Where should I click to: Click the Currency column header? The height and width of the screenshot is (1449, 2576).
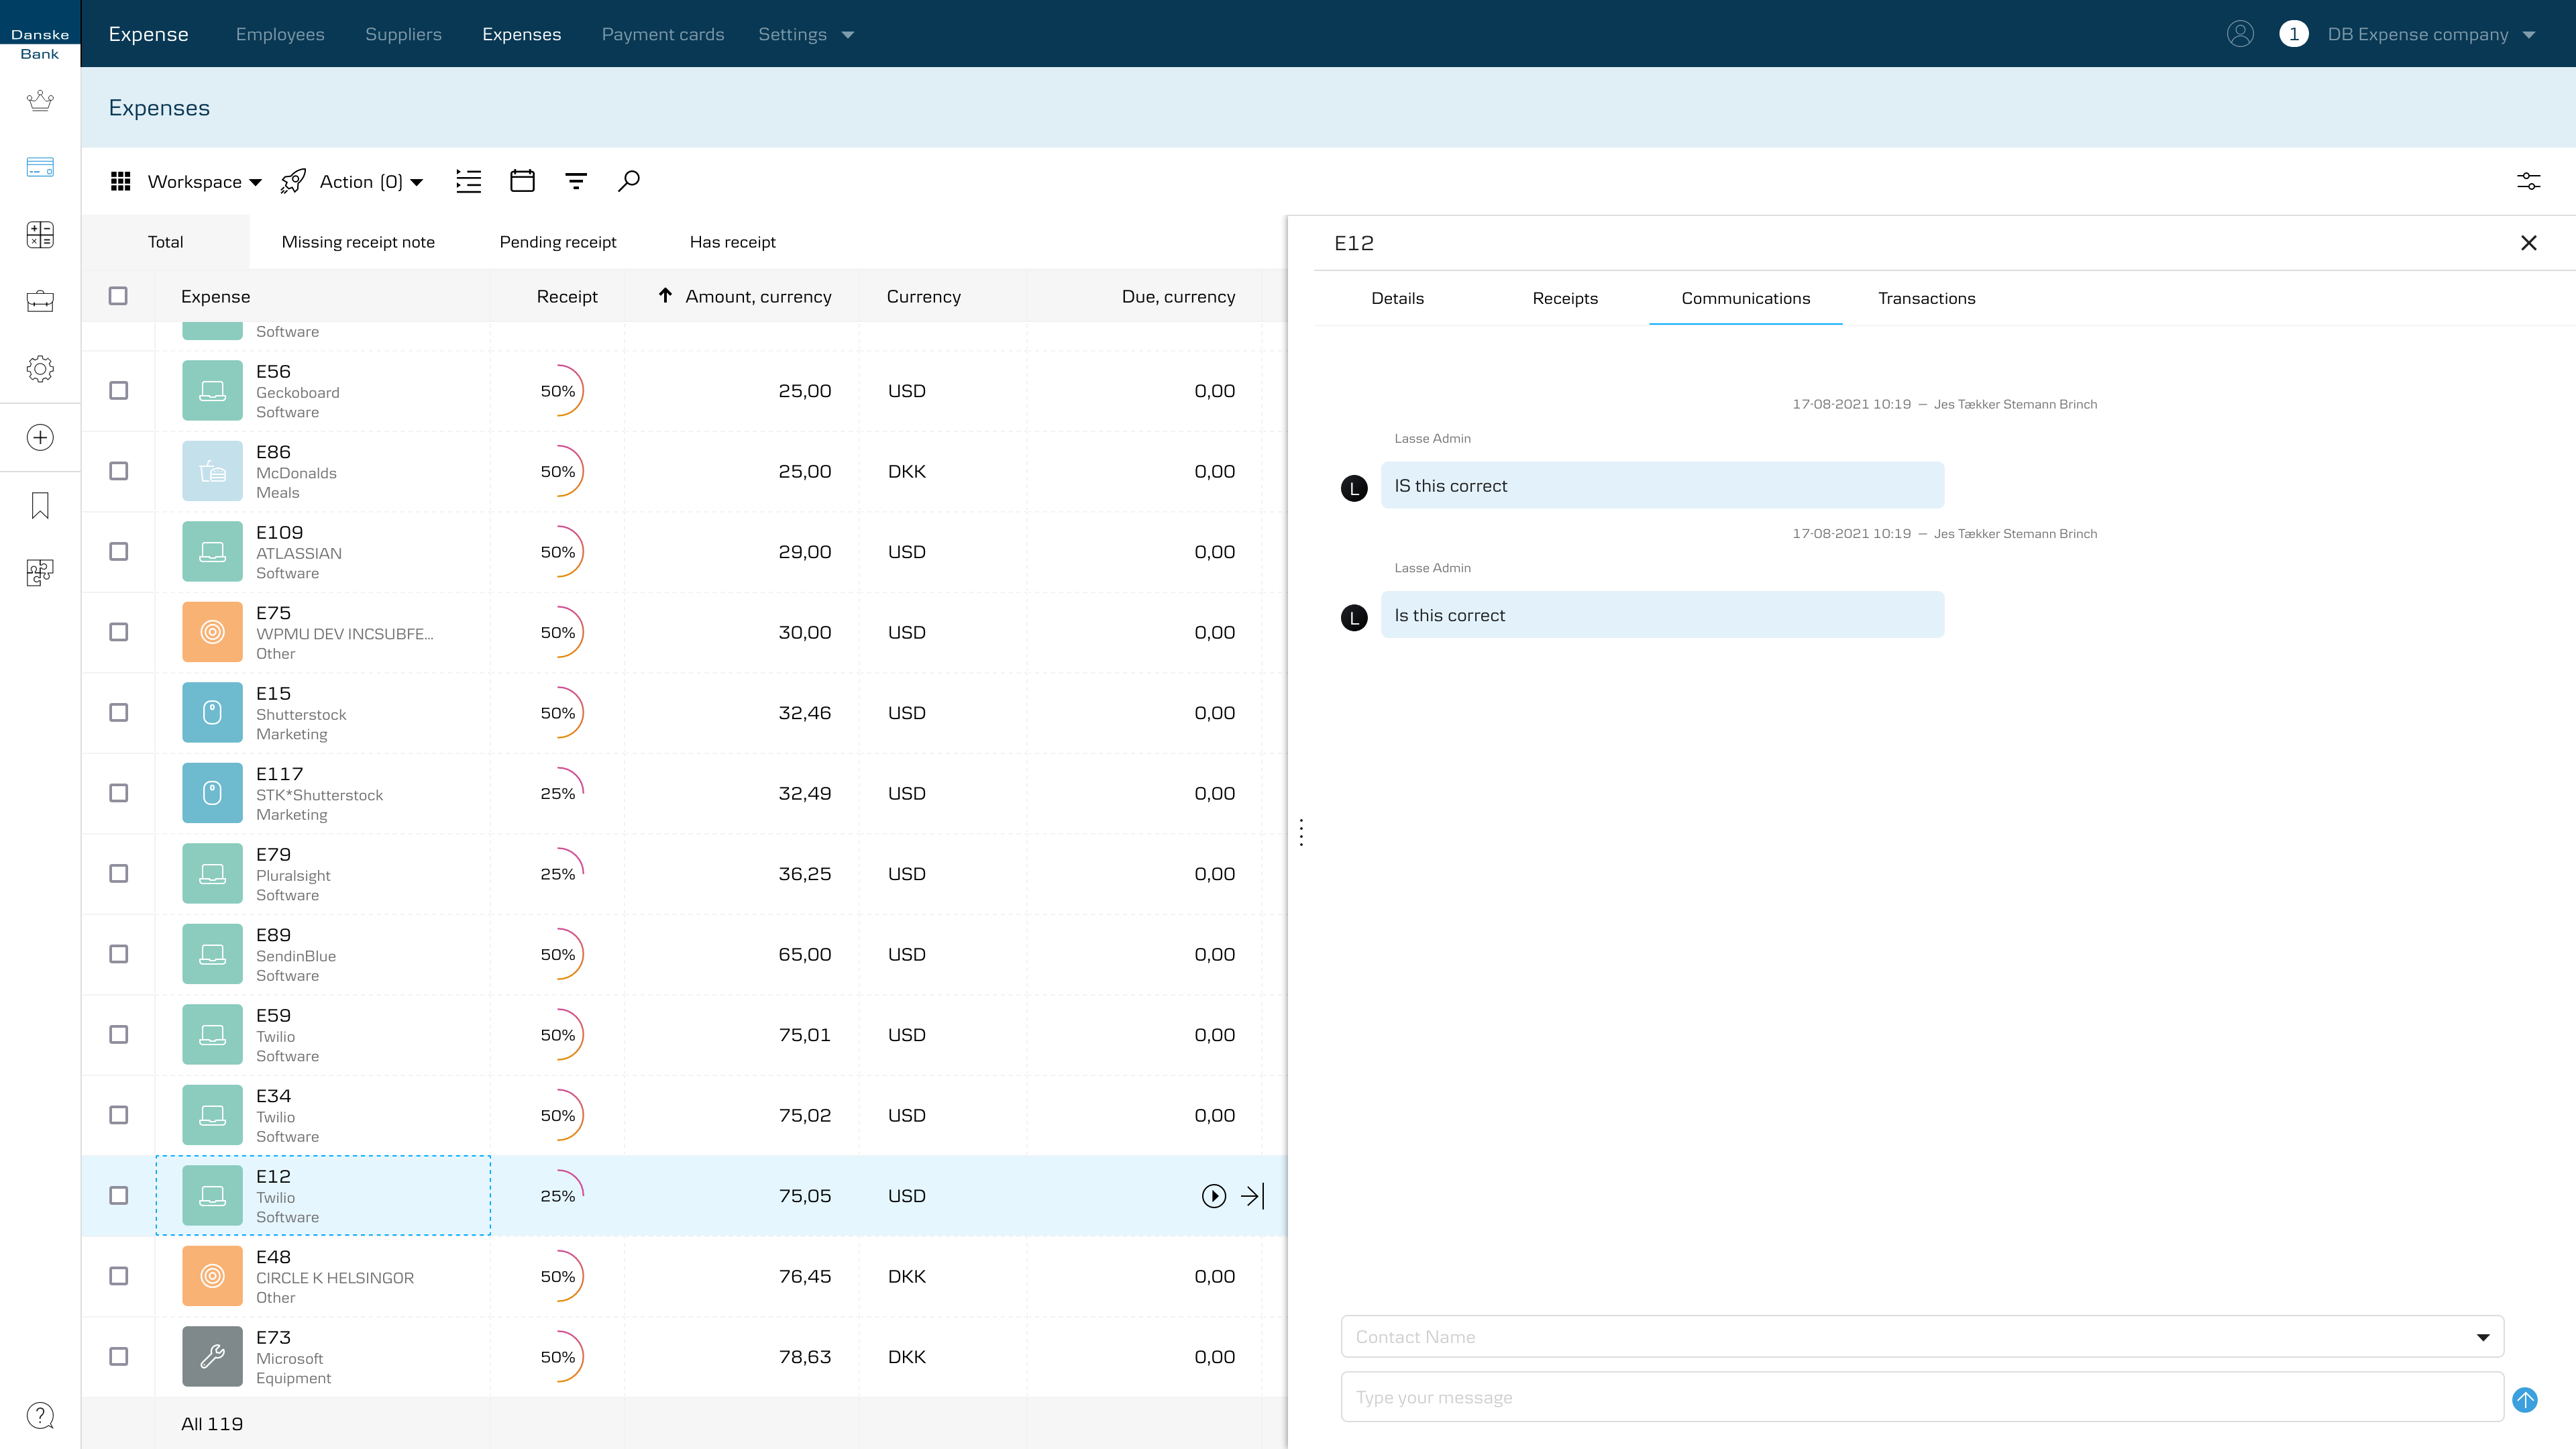pos(923,296)
